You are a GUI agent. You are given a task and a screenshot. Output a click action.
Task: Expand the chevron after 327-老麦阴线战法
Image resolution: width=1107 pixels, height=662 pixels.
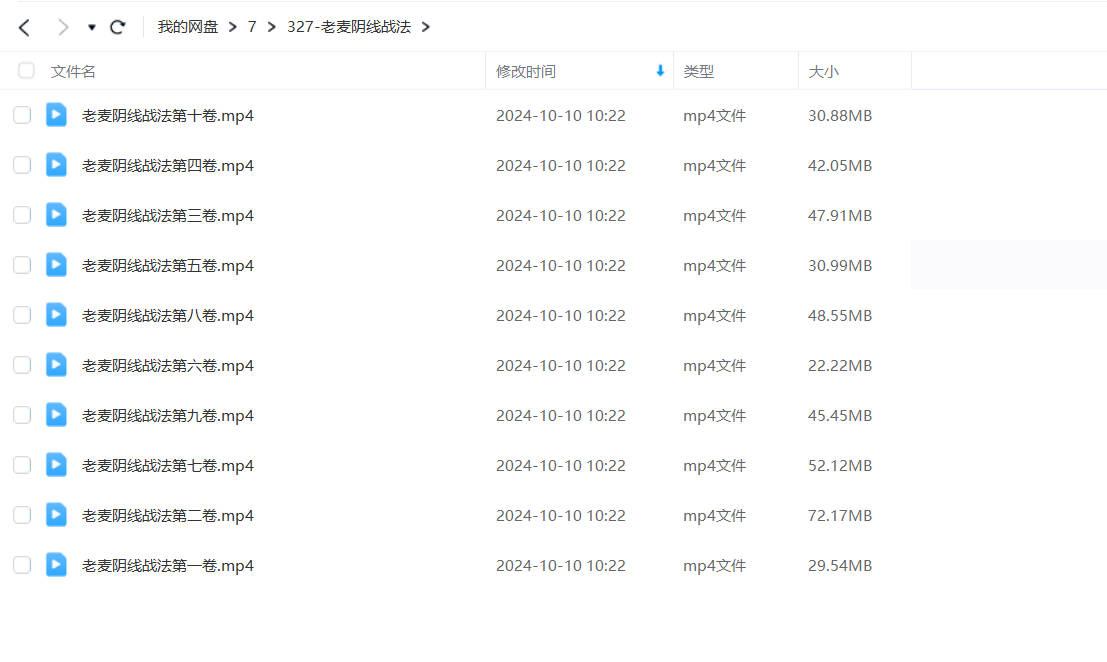point(426,27)
